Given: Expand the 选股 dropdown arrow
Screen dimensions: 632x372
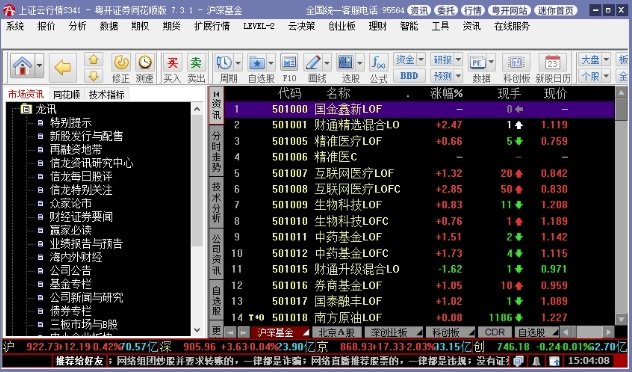Looking at the screenshot, I should pos(360,63).
